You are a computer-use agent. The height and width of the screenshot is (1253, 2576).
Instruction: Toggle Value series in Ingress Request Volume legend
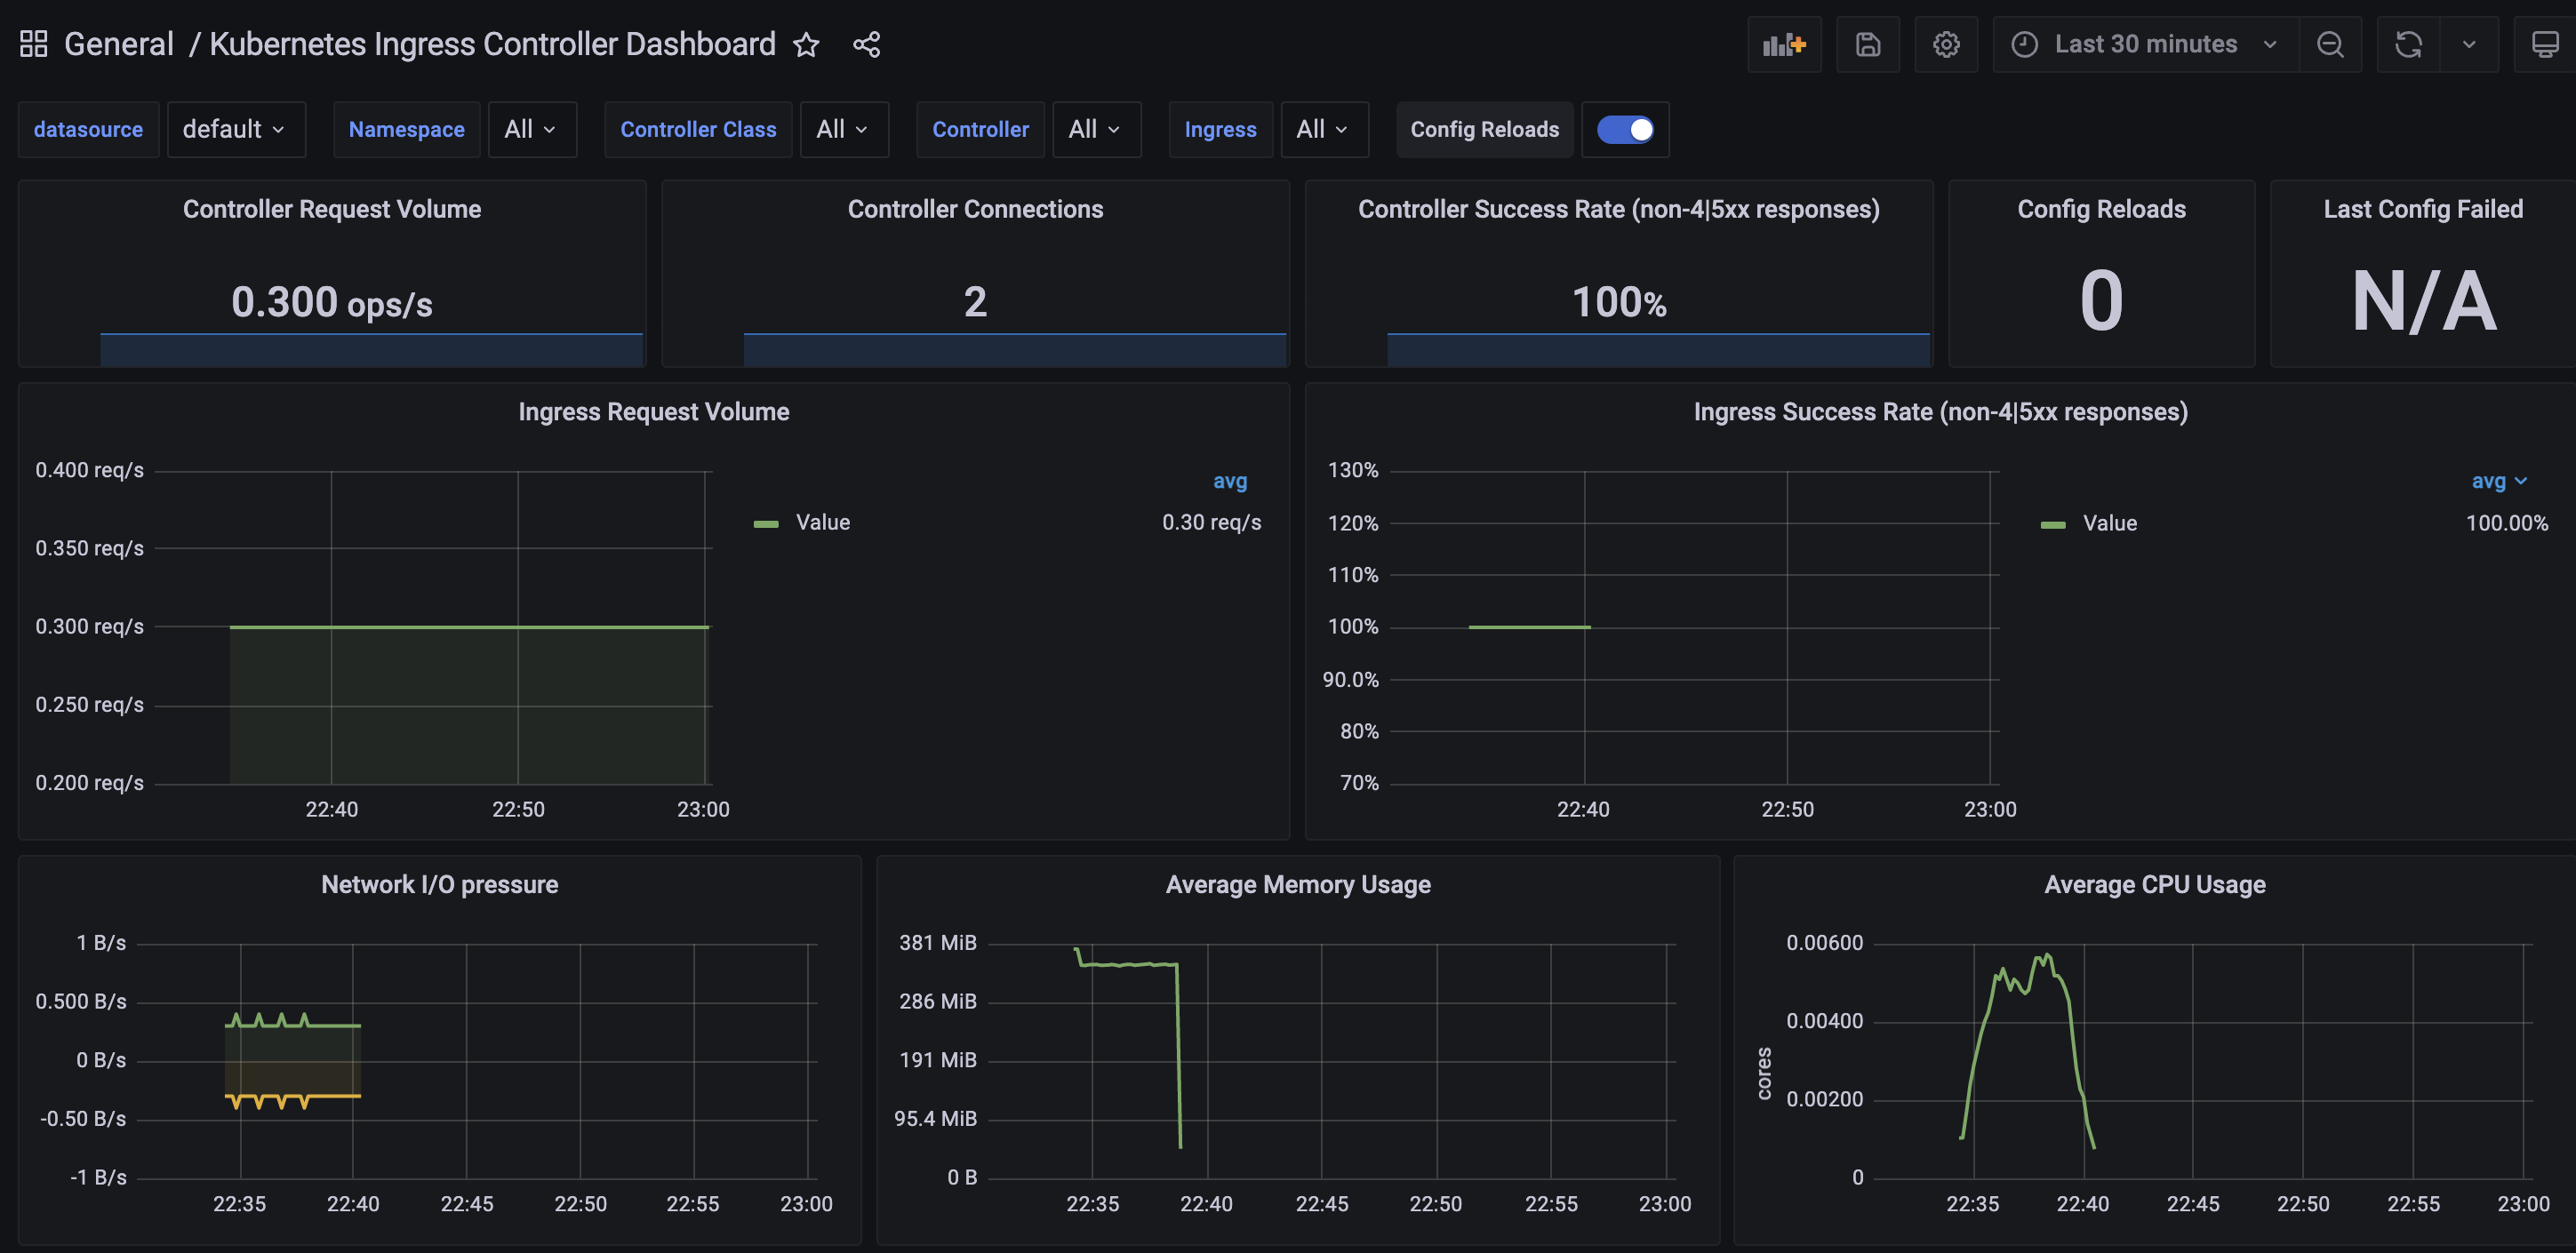(x=822, y=523)
